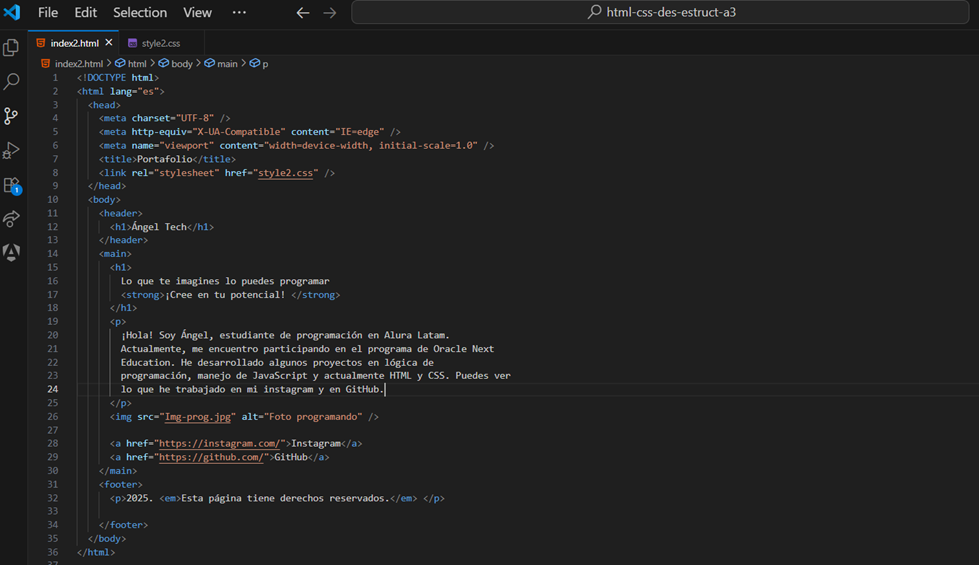Follow the style2.css href link
The height and width of the screenshot is (565, 979).
(285, 173)
